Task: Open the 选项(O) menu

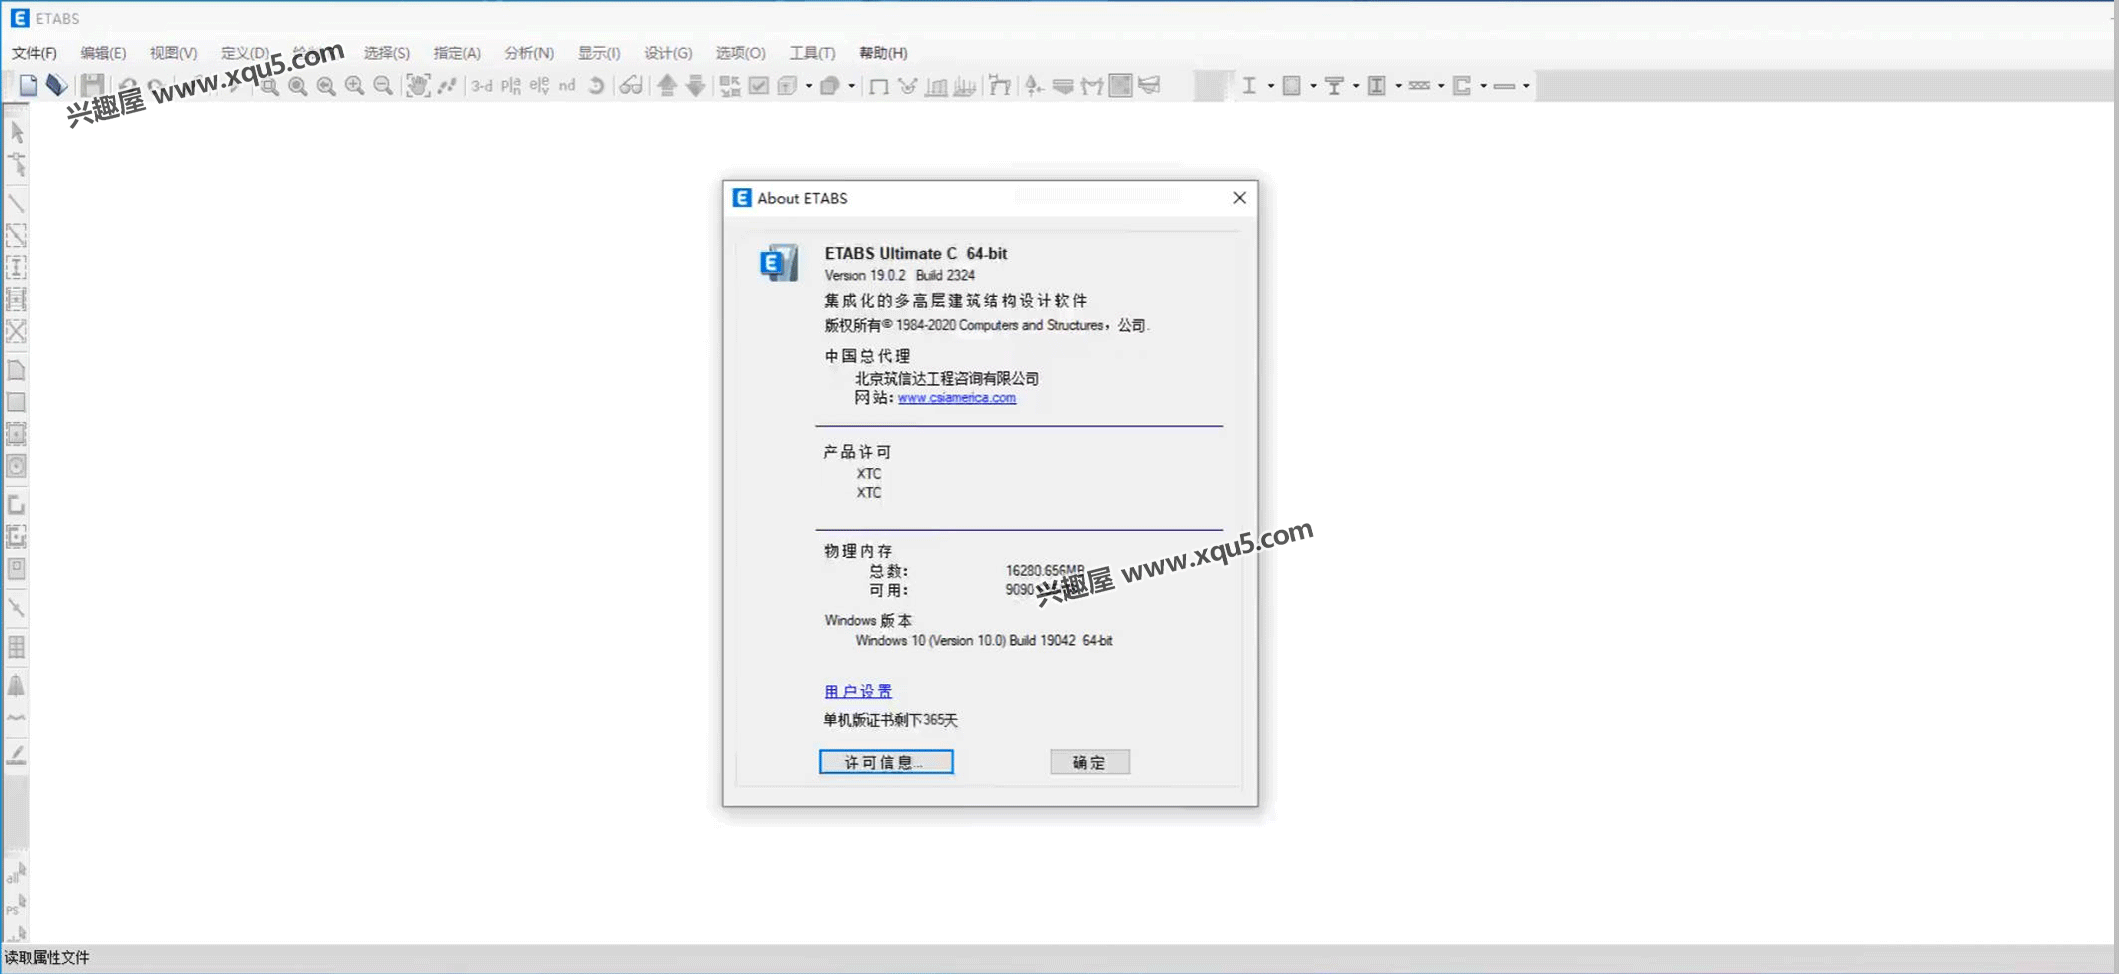Action: click(740, 53)
